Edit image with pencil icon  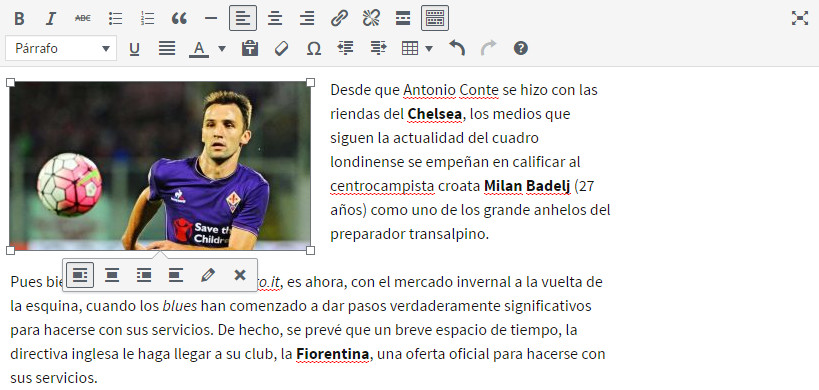click(208, 275)
